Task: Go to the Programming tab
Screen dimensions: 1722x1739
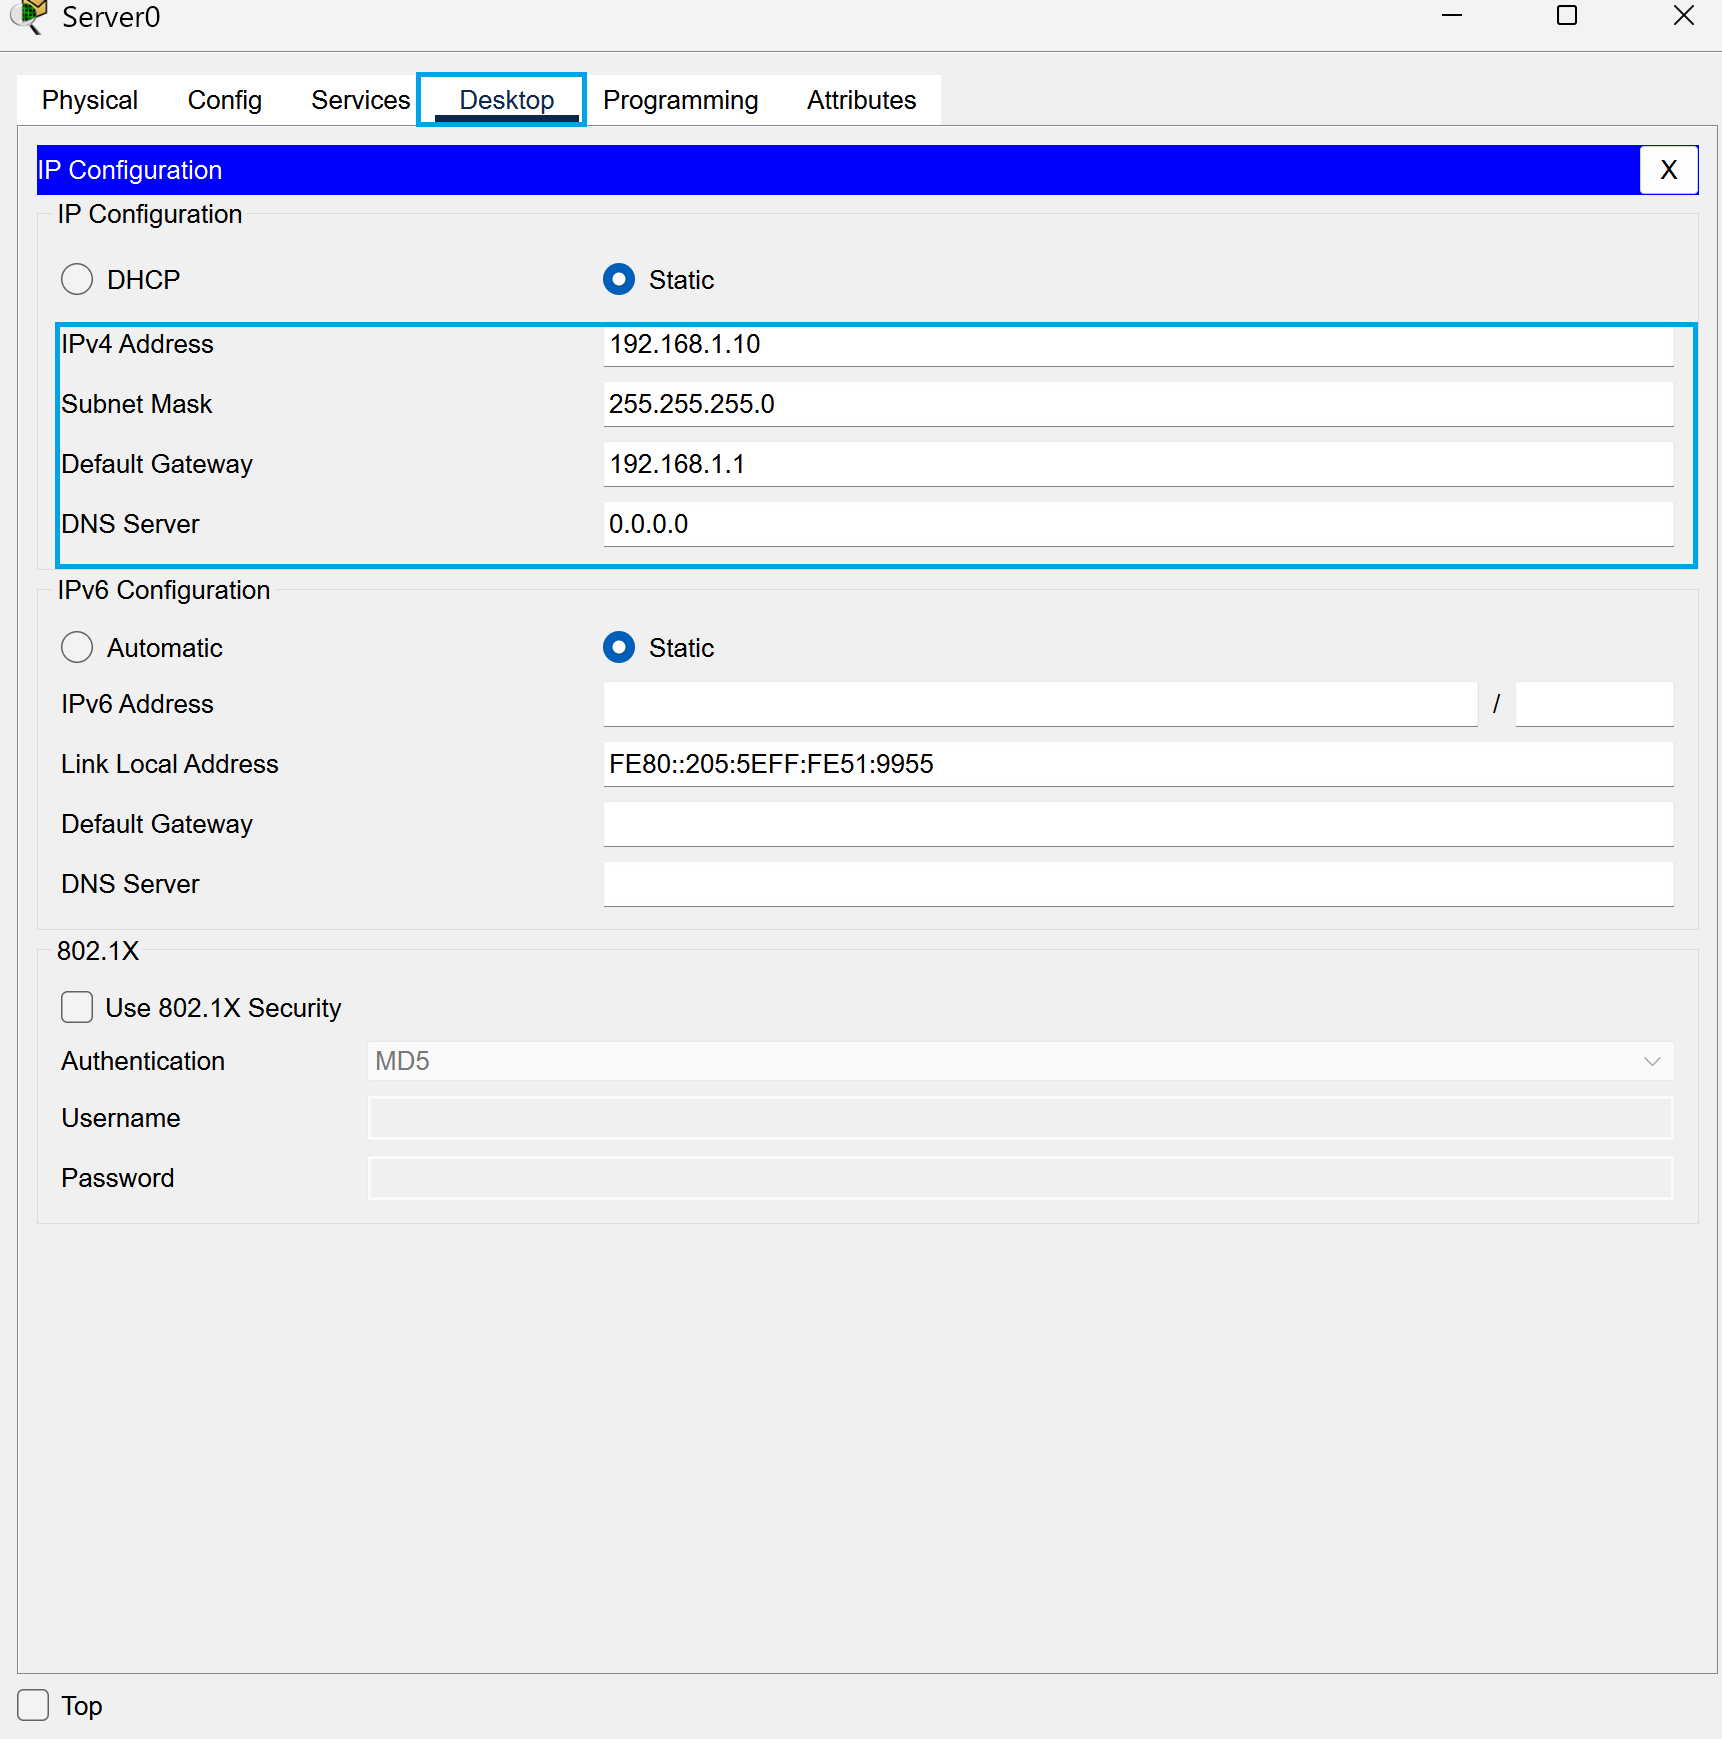Action: tap(680, 100)
